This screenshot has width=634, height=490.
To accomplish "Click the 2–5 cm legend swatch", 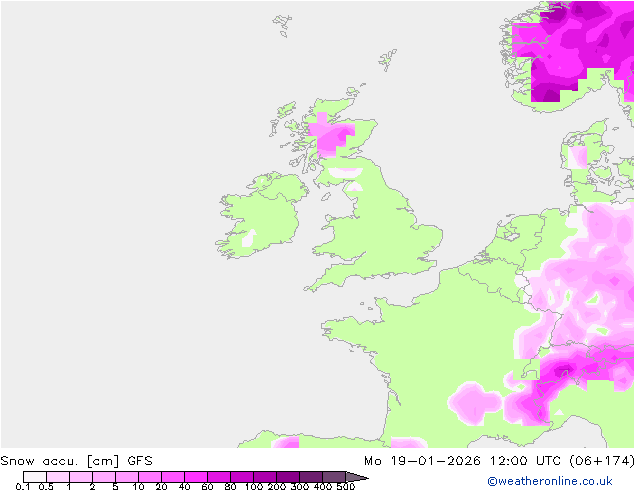I will (x=104, y=477).
